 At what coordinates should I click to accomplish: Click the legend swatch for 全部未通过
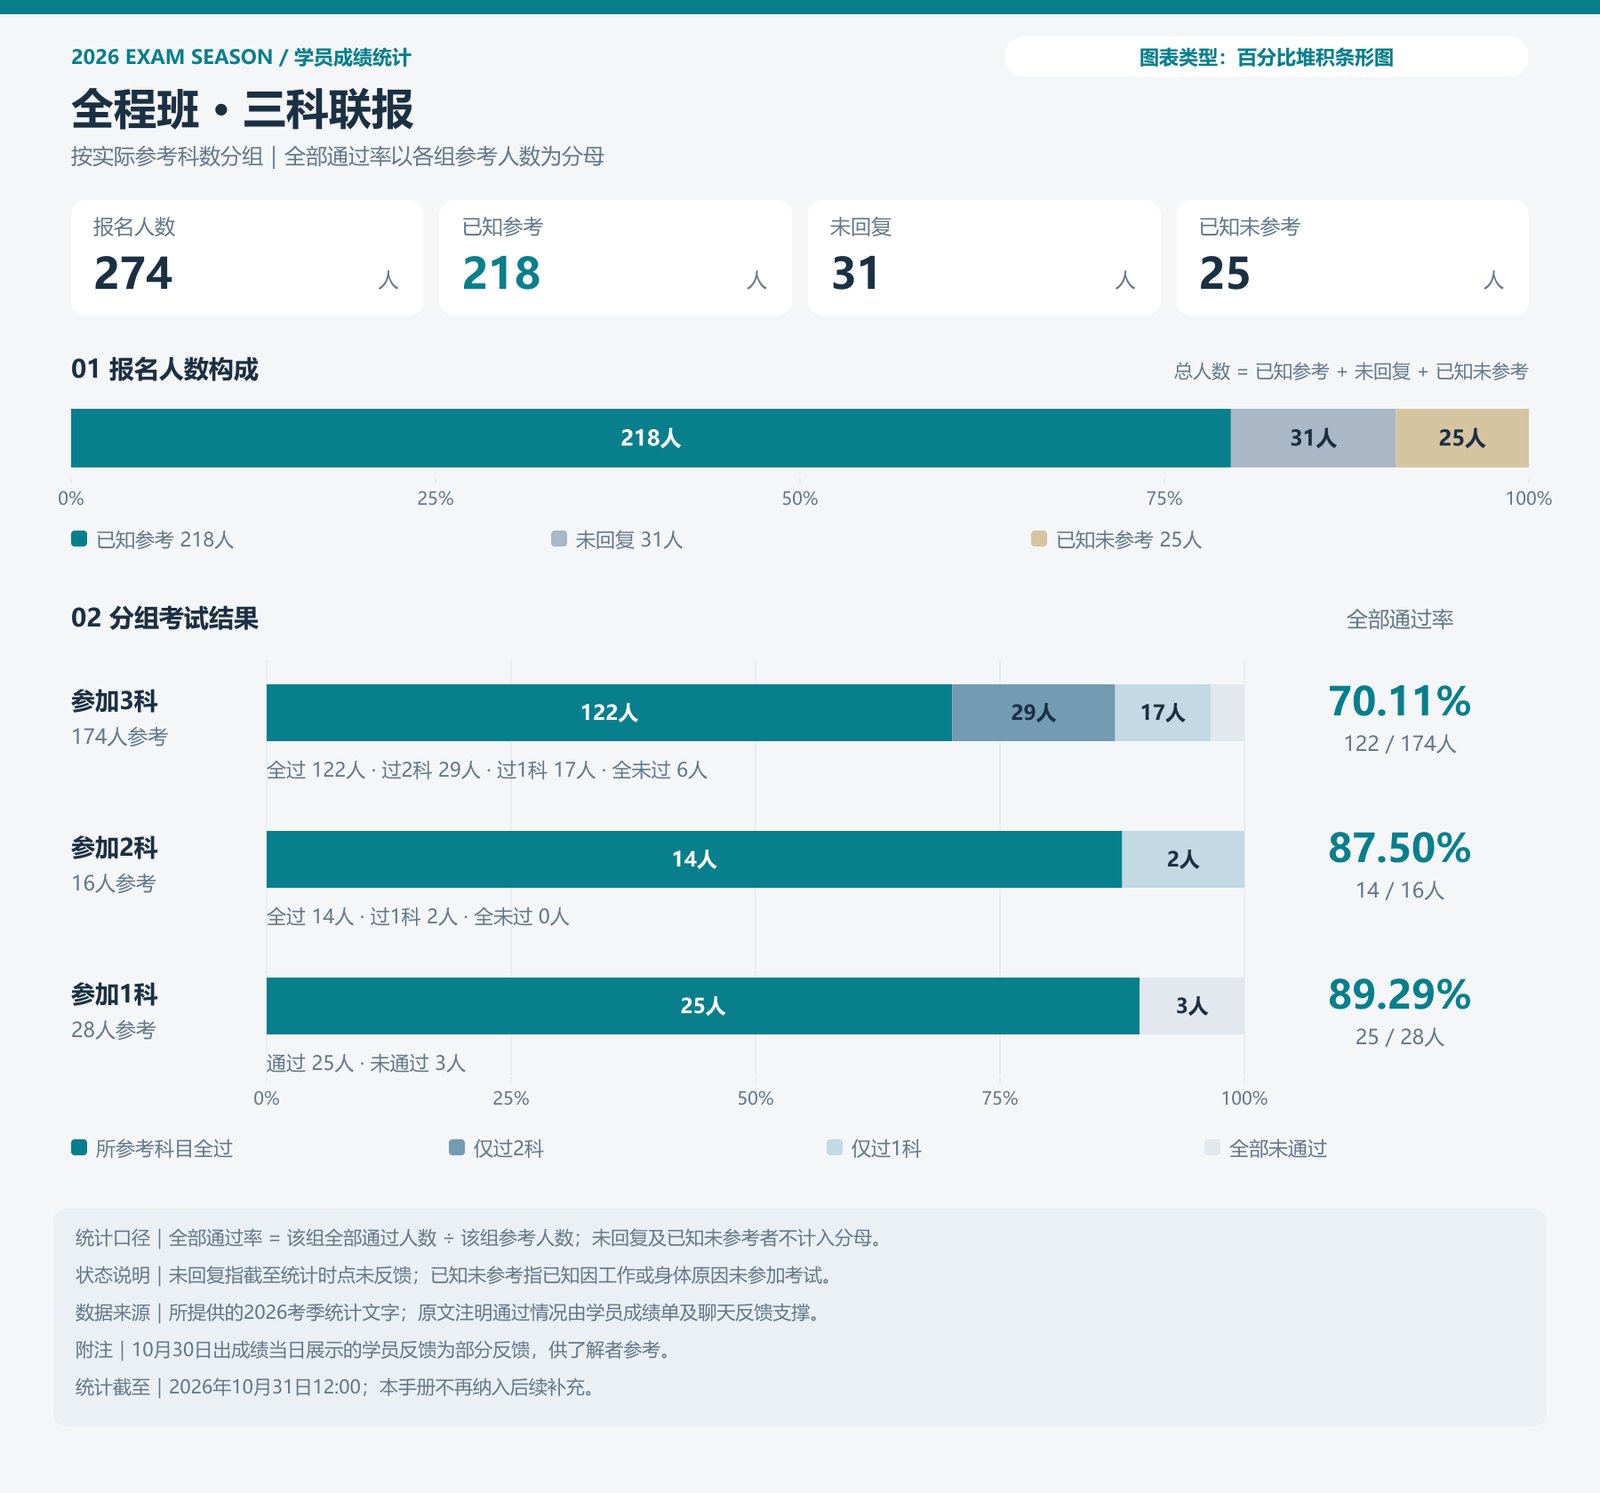(1213, 1147)
